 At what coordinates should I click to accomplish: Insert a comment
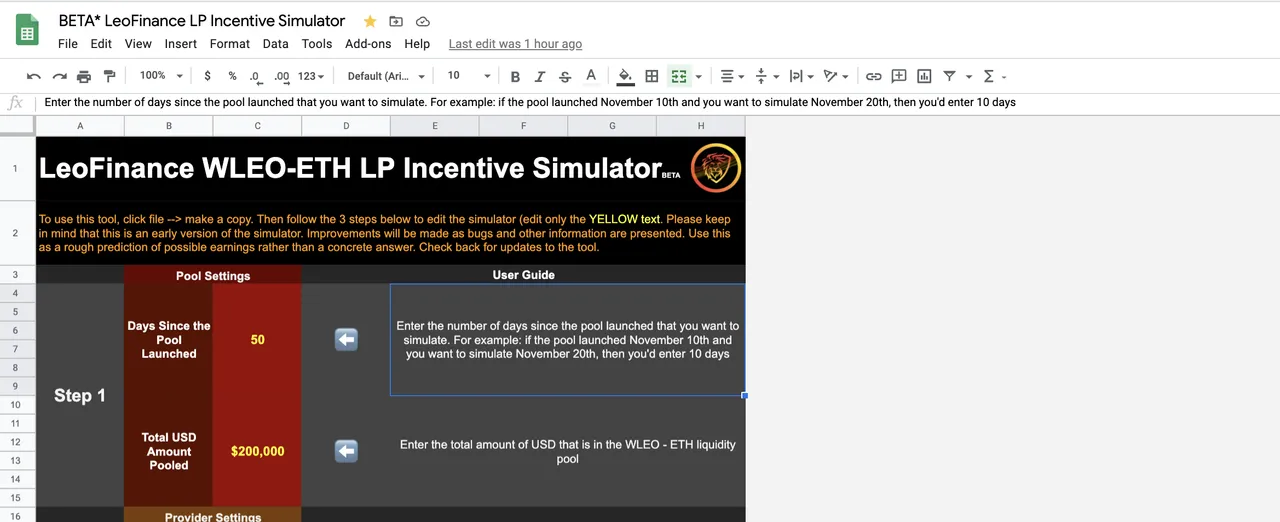(x=899, y=76)
